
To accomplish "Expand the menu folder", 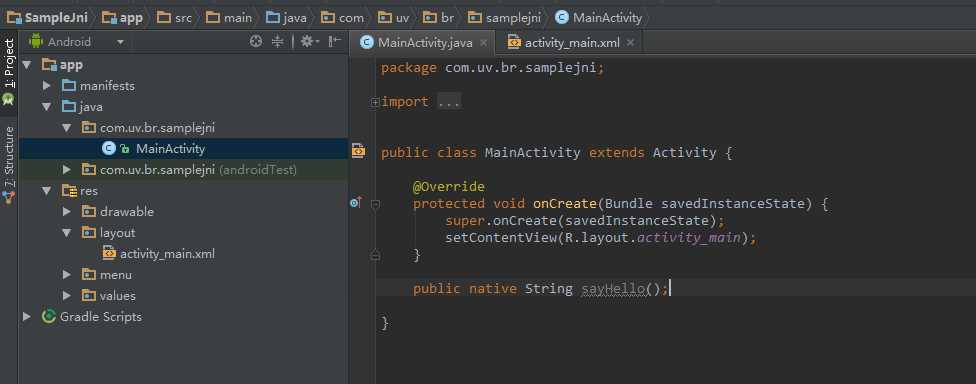I will point(67,275).
